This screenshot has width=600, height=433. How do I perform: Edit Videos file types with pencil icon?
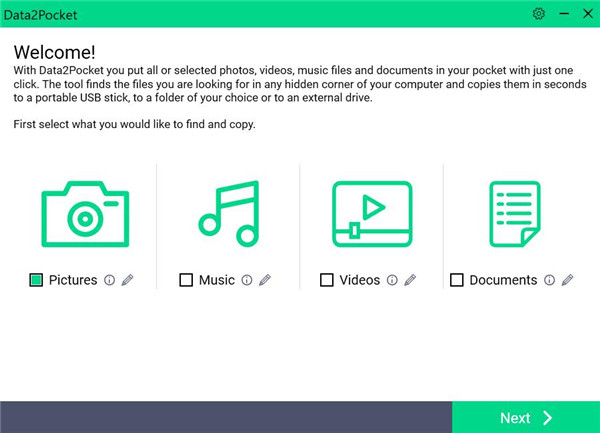(410, 280)
